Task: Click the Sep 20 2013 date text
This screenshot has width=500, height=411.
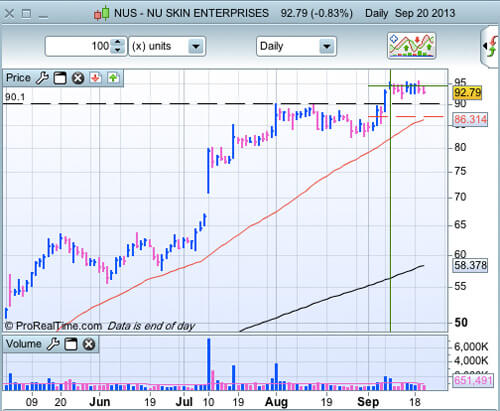Action: point(425,13)
